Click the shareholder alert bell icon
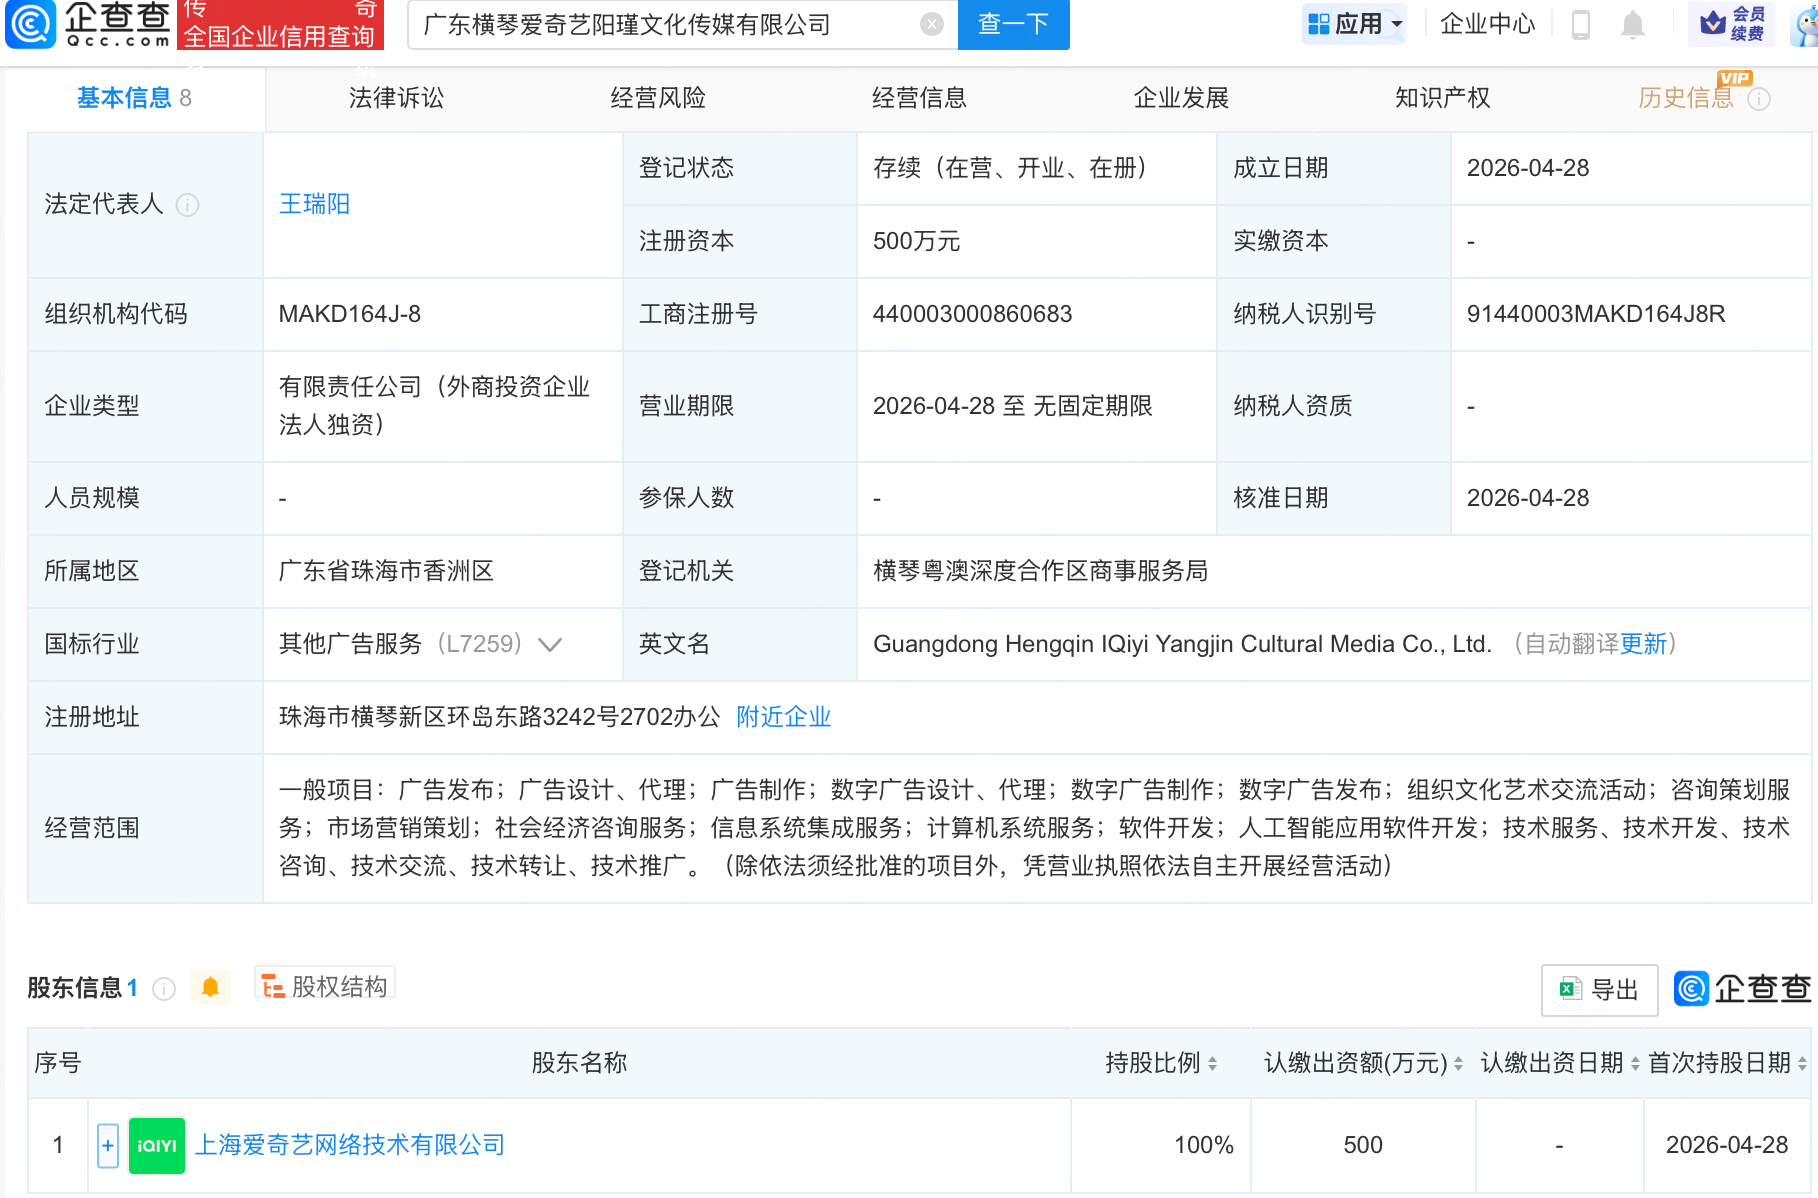The width and height of the screenshot is (1818, 1198). click(x=210, y=988)
